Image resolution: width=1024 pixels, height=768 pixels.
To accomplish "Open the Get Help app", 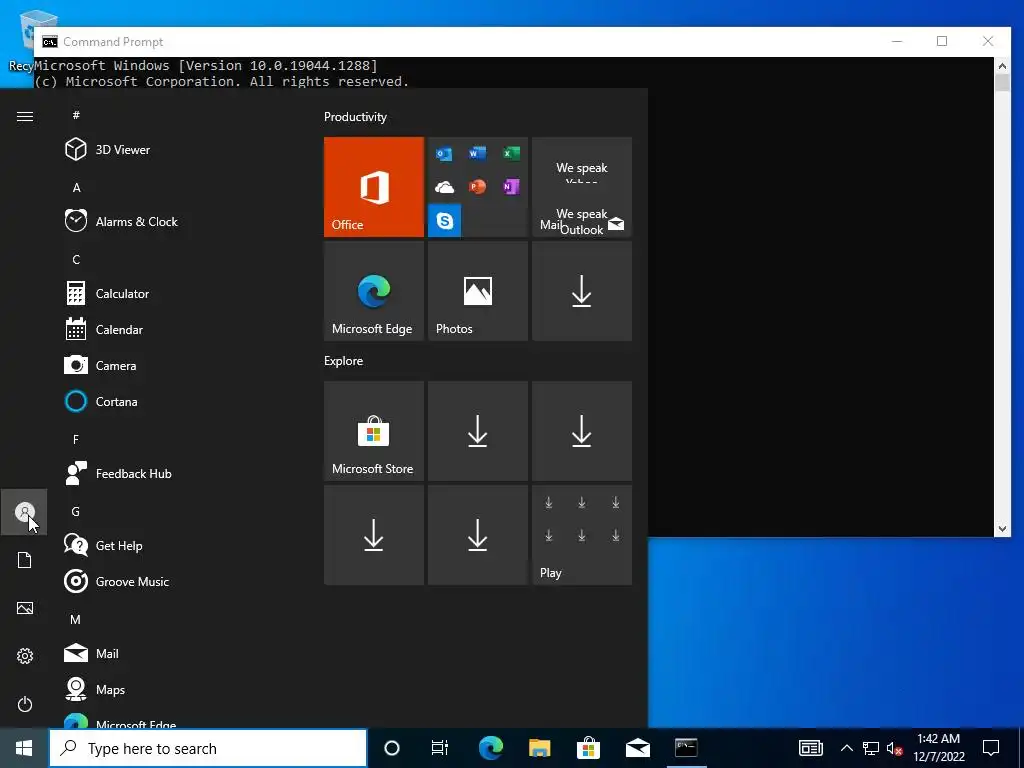I will pyautogui.click(x=176, y=545).
